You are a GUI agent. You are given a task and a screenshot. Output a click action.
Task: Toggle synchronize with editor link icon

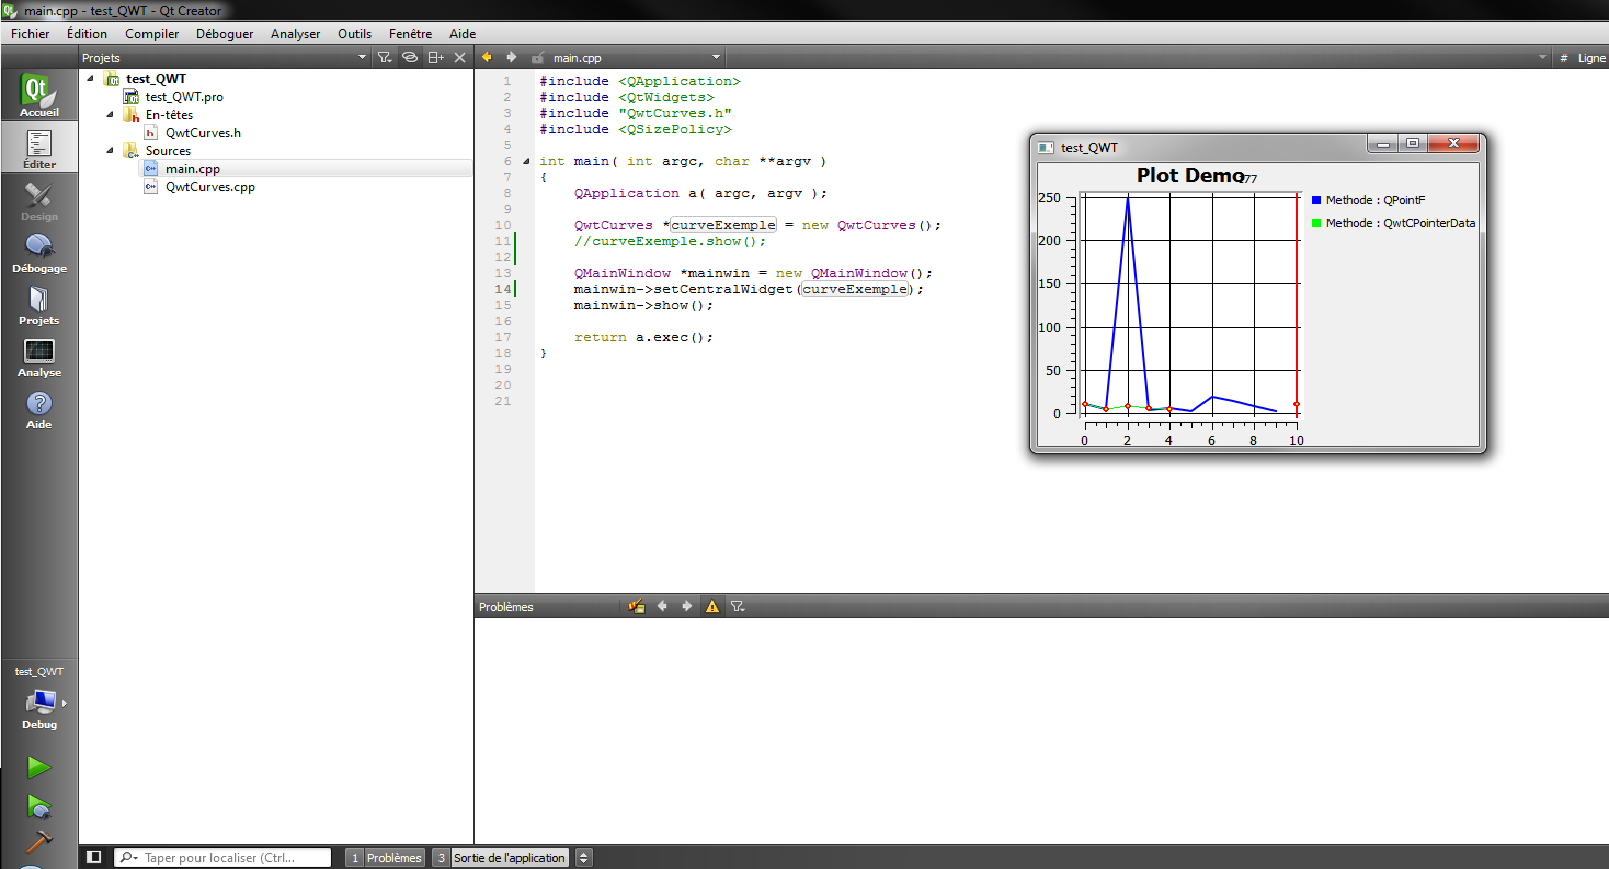coord(410,57)
